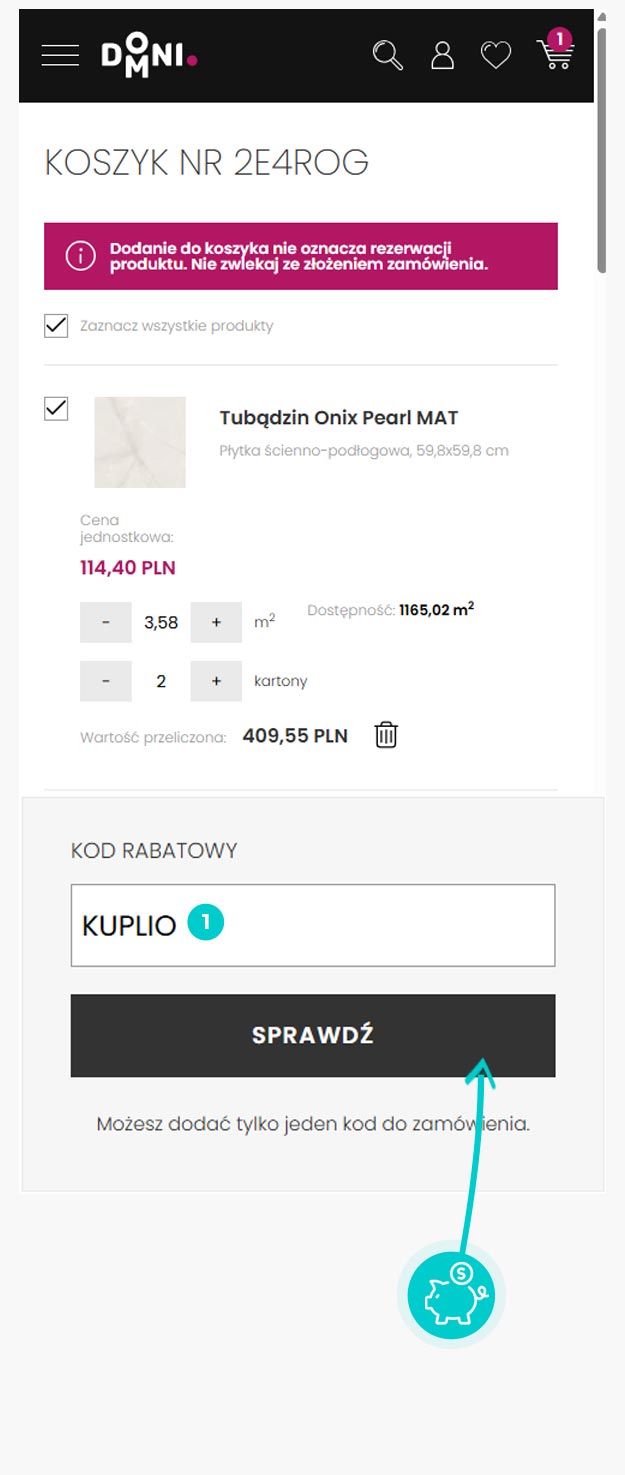Open the user account icon
The image size is (625, 1475).
pyautogui.click(x=442, y=55)
